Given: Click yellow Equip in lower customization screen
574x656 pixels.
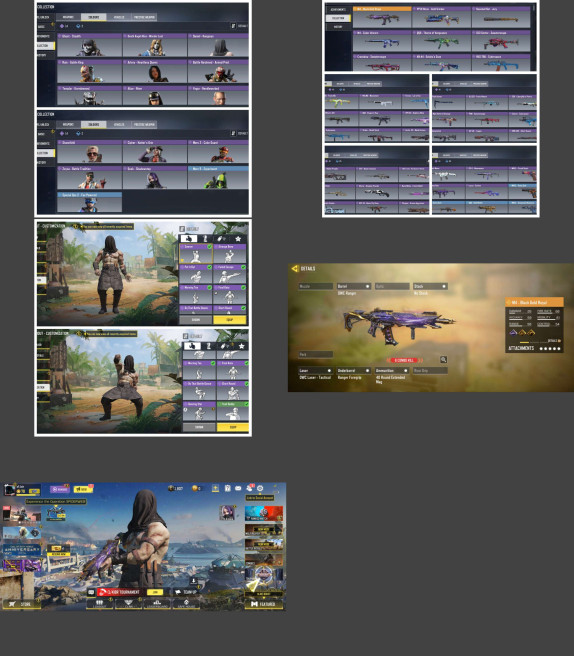Looking at the screenshot, I should (233, 427).
